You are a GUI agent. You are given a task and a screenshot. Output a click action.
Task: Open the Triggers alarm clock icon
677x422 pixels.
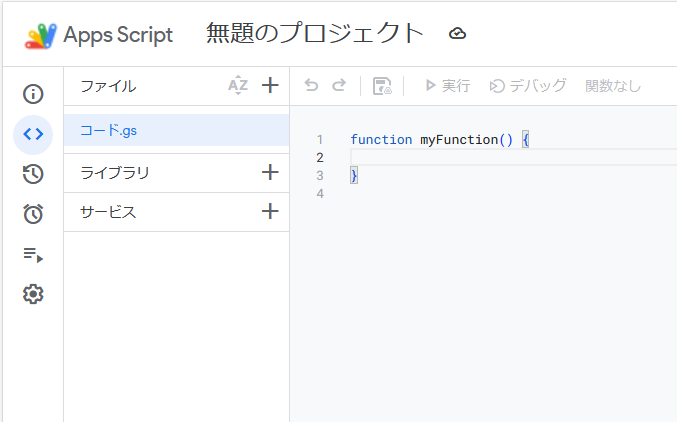(33, 214)
